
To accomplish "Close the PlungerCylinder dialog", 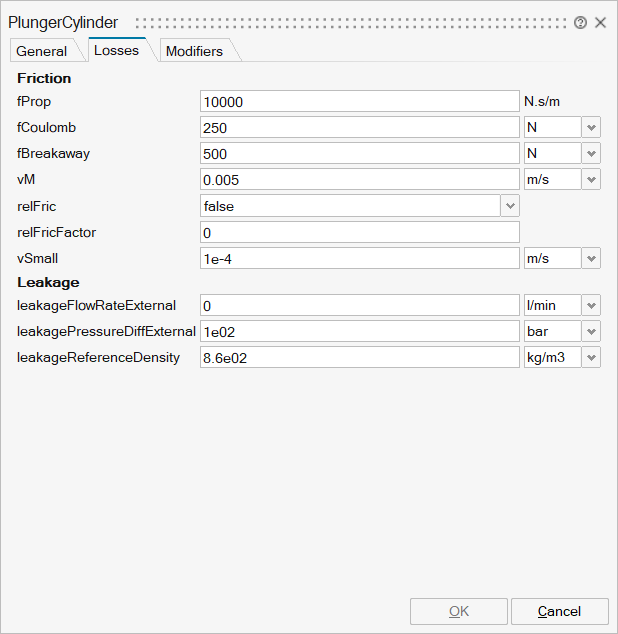I will tap(601, 22).
